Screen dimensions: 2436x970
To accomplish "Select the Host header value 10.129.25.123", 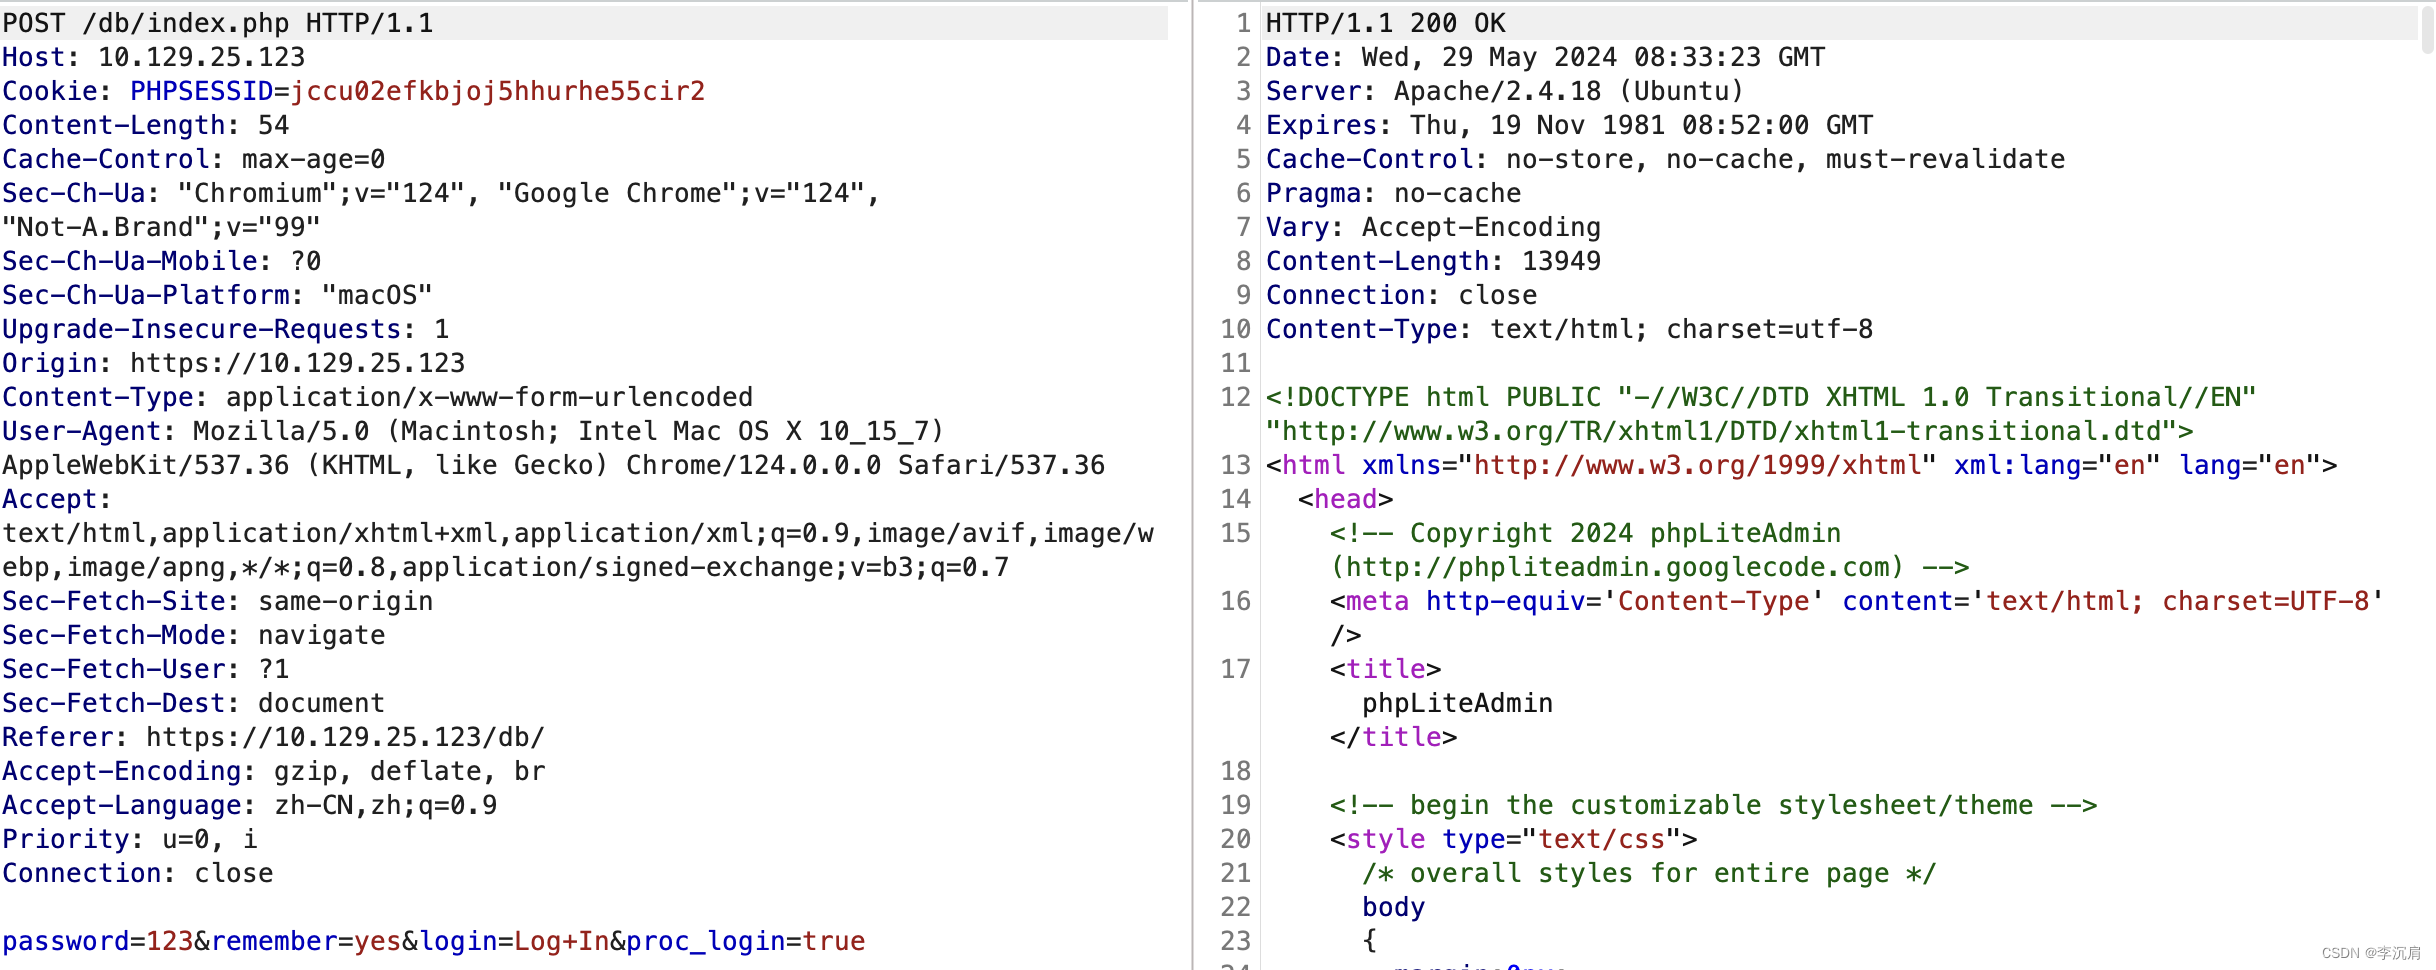I will click(x=201, y=57).
